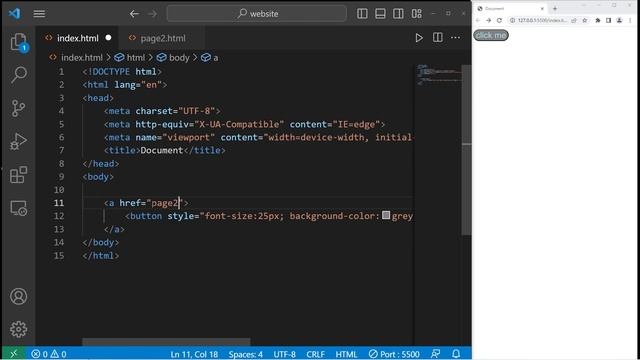
Task: Open the browser three-dot menu
Action: pos(630,20)
